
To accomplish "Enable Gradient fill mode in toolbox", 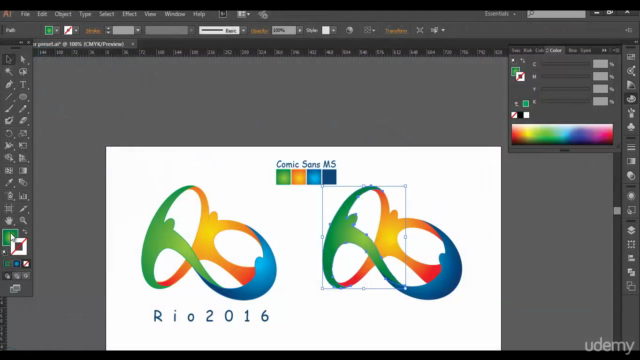I will [17, 264].
